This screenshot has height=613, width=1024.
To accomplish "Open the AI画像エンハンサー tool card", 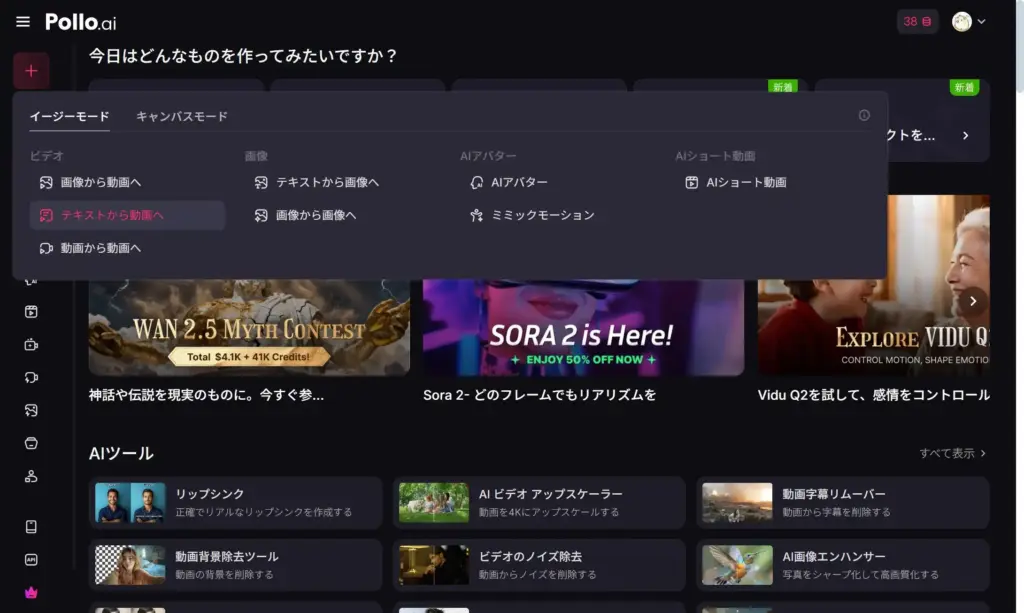I will click(x=842, y=564).
